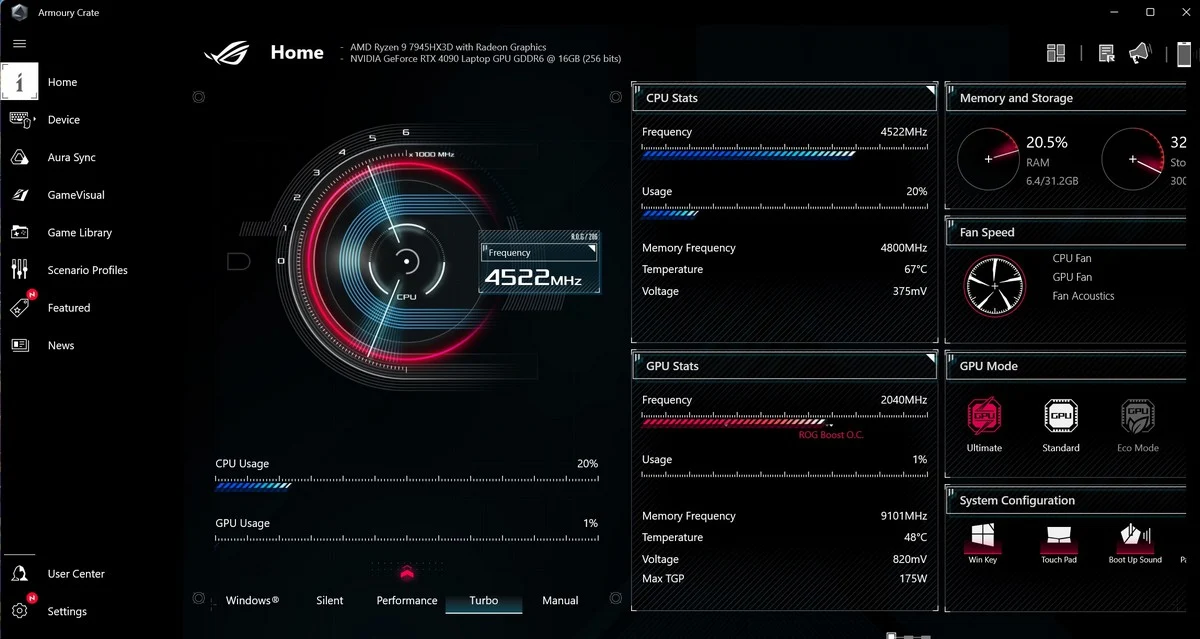
Task: Open Device via its keyboard icon
Action: click(20, 119)
